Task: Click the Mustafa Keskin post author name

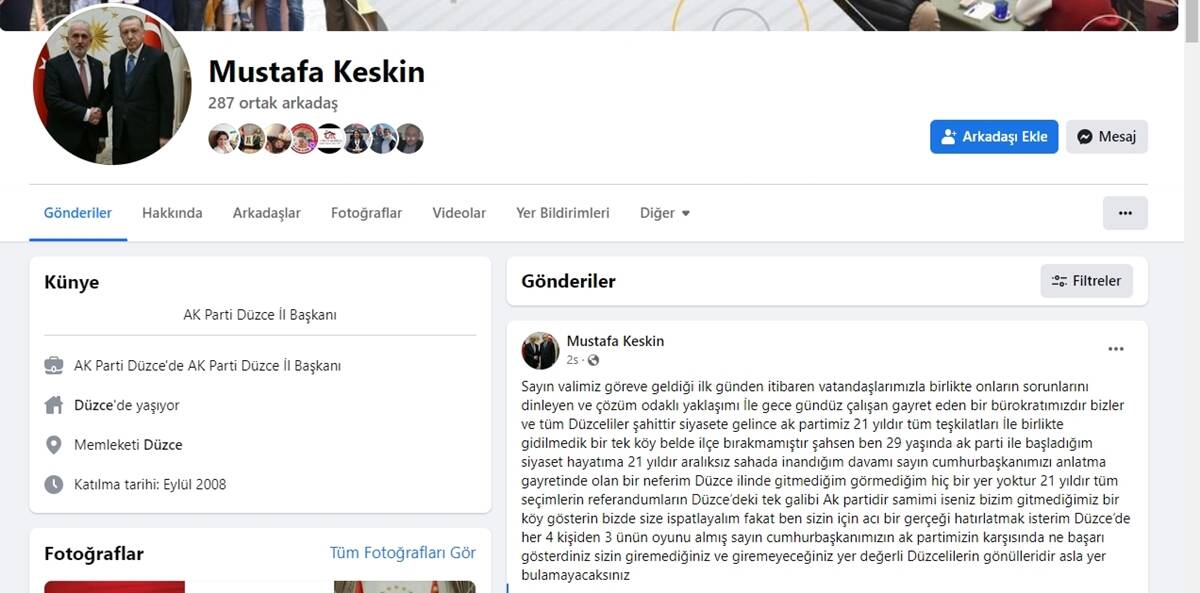Action: tap(615, 341)
